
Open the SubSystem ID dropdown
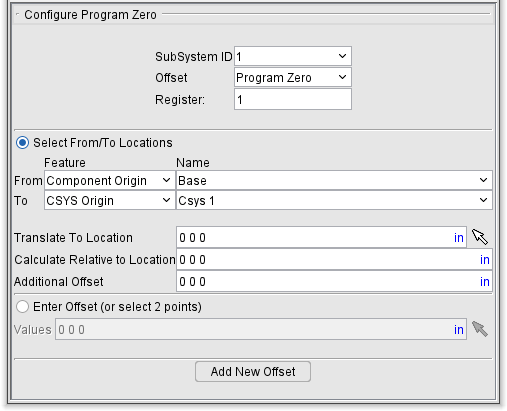pyautogui.click(x=293, y=56)
